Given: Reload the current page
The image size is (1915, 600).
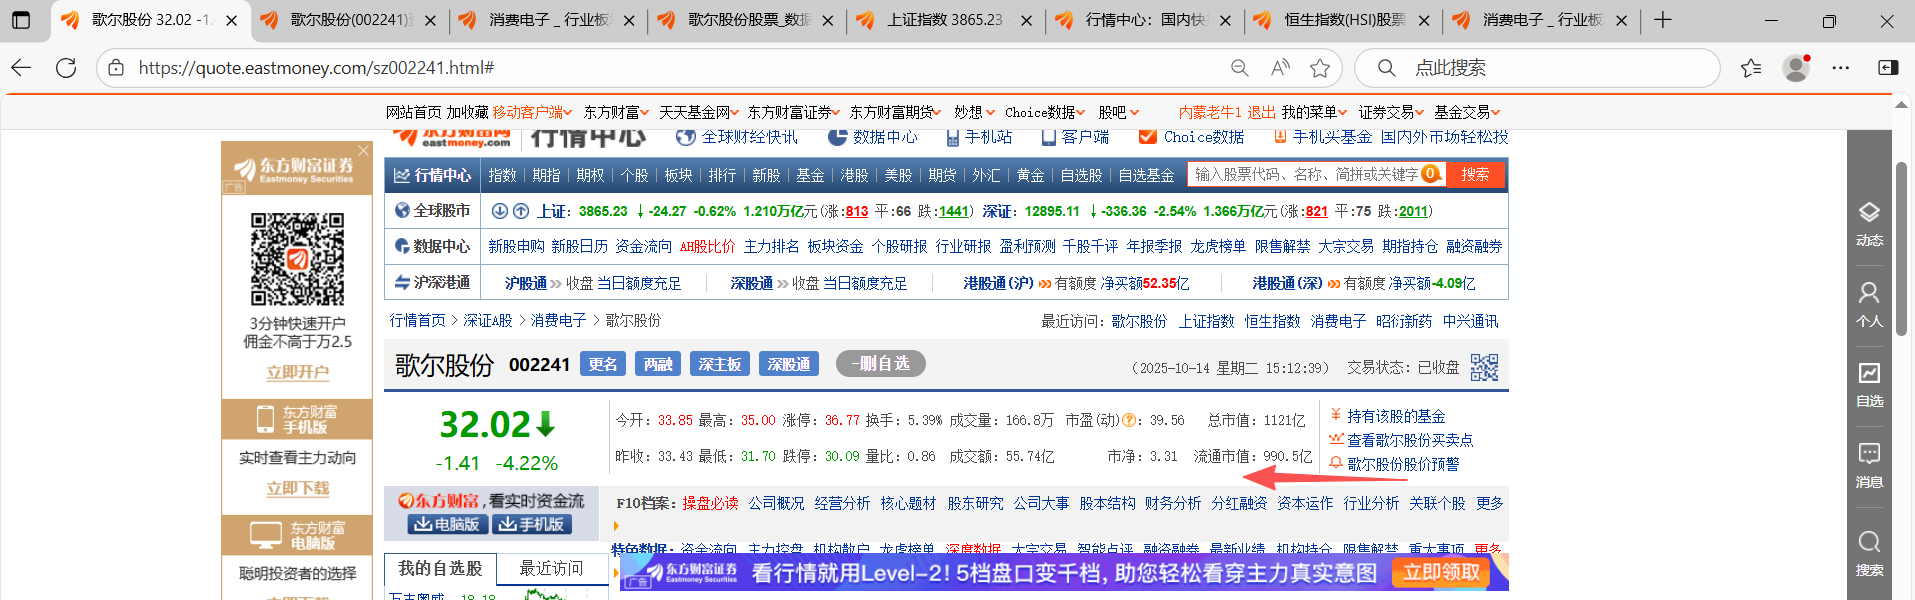Looking at the screenshot, I should 66,68.
